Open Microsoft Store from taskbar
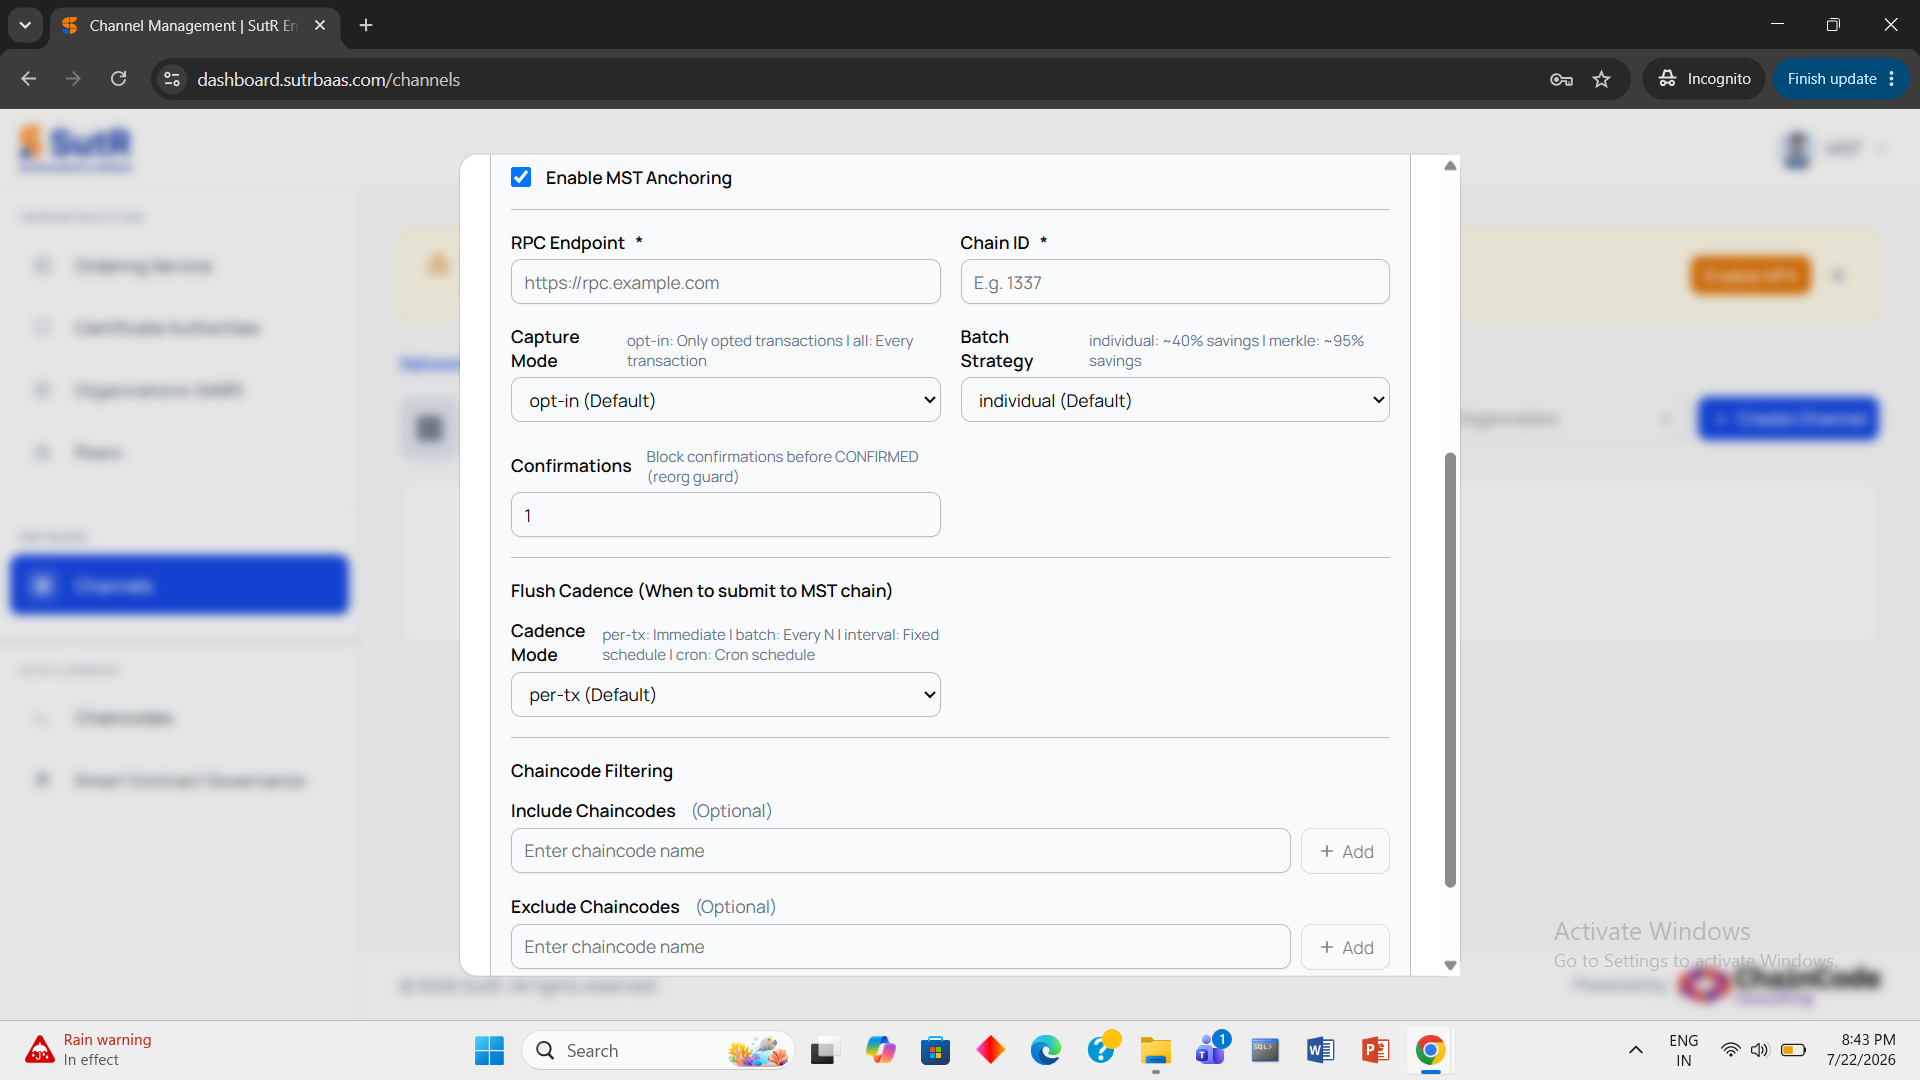This screenshot has height=1080, width=1920. click(935, 1050)
